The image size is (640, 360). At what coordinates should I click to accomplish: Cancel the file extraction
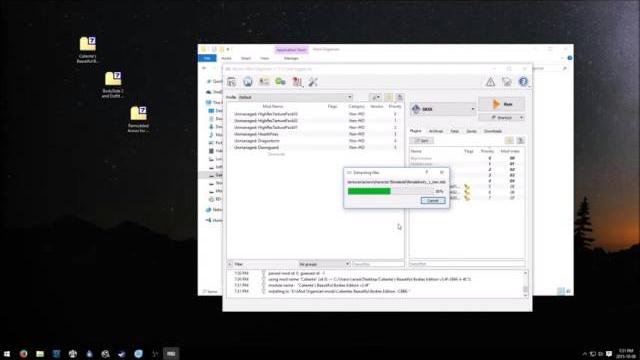coord(433,200)
